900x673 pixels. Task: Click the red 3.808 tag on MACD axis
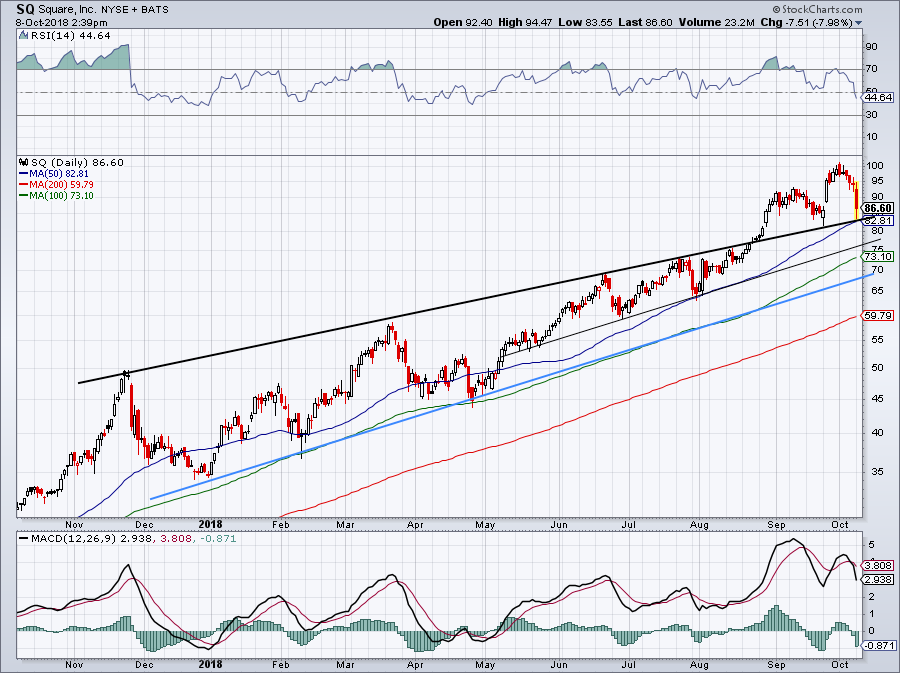(879, 565)
